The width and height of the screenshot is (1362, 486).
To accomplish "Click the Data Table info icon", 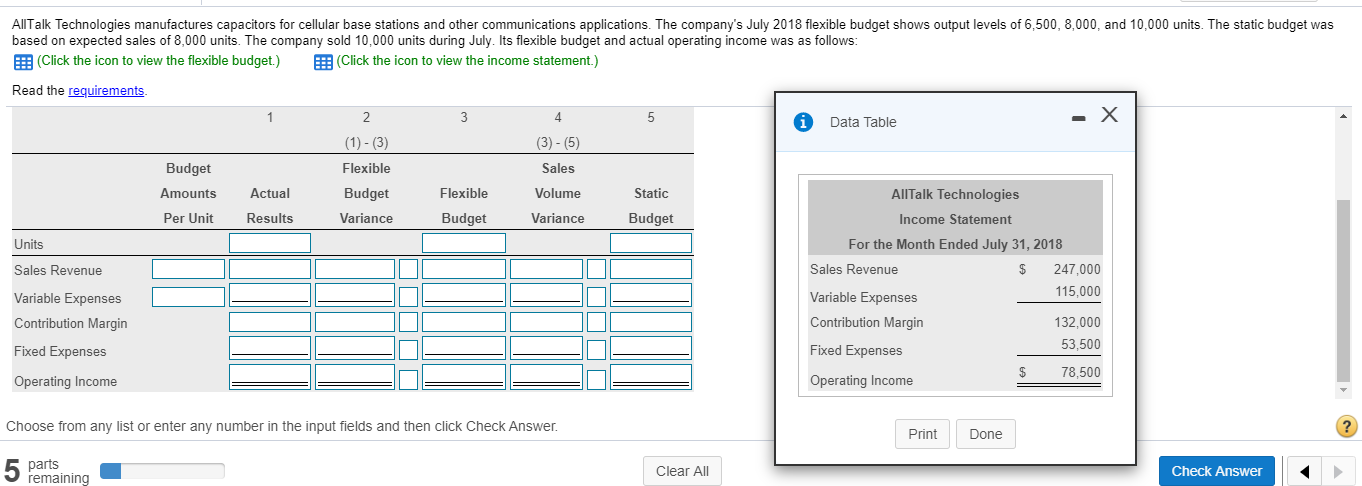I will 801,122.
